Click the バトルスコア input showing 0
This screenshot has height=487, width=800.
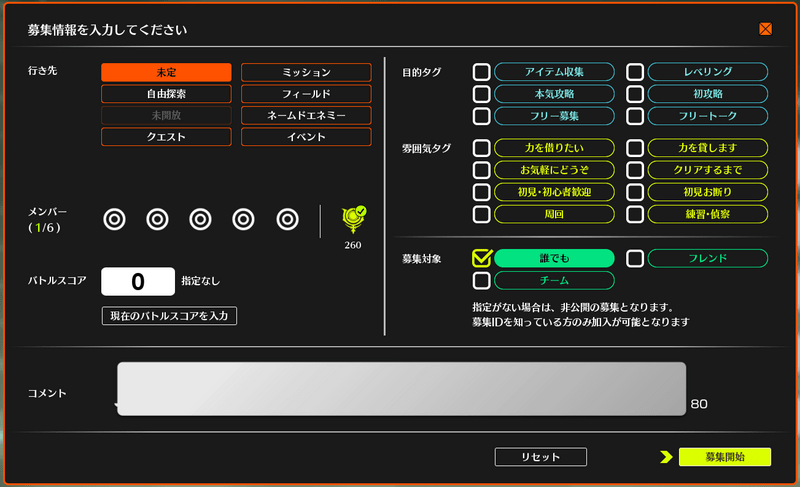(x=138, y=281)
